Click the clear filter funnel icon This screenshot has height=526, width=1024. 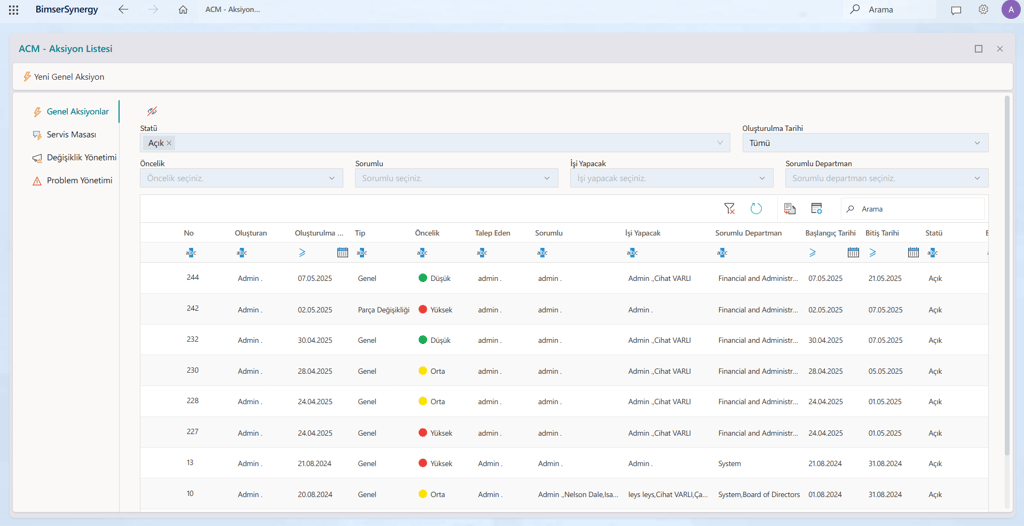(x=729, y=208)
